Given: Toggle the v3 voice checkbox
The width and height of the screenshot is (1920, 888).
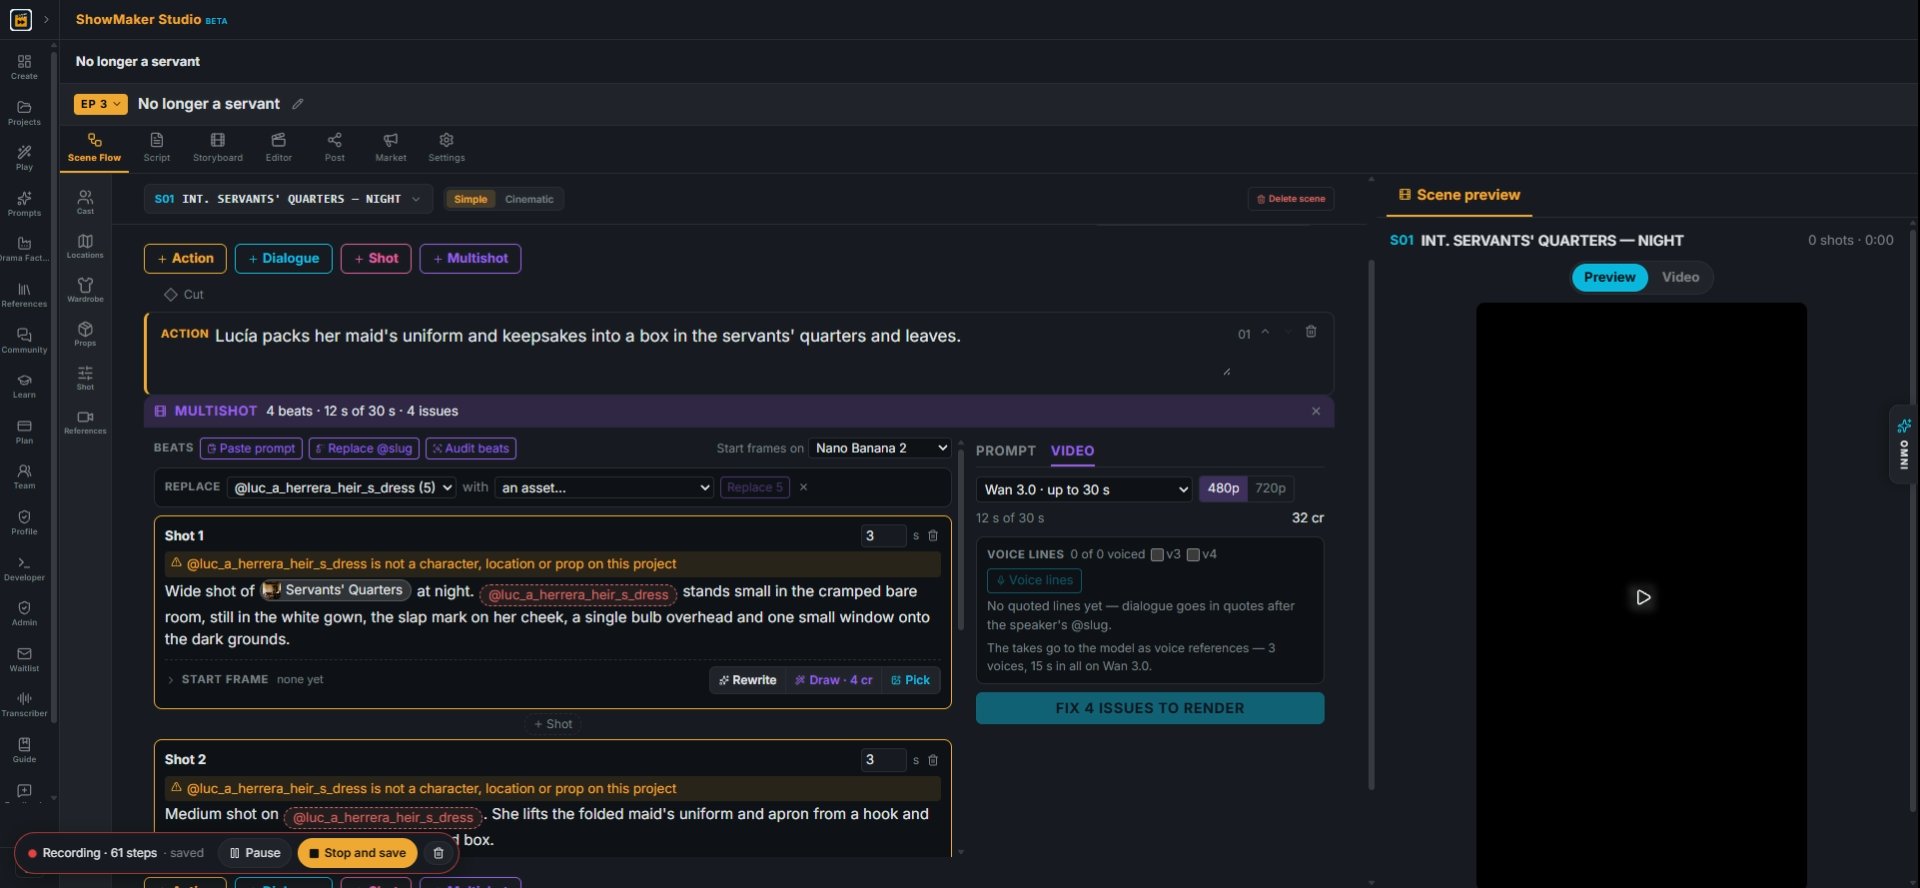Looking at the screenshot, I should (1157, 554).
